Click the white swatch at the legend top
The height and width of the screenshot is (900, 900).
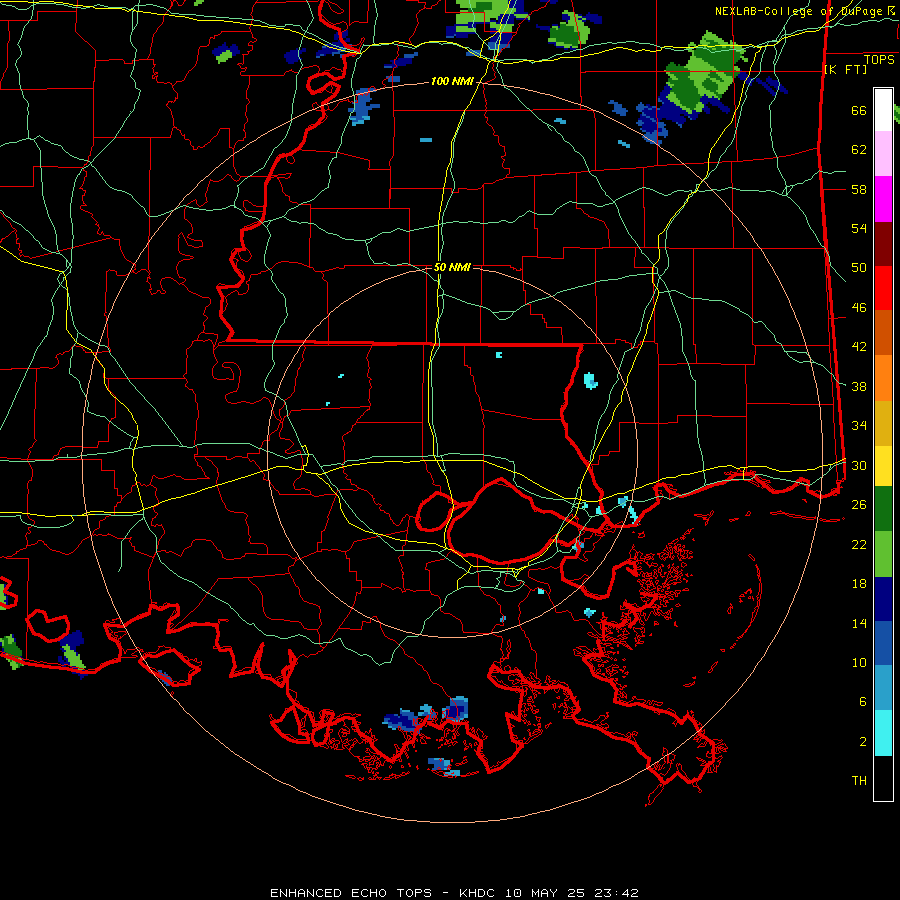pos(883,110)
